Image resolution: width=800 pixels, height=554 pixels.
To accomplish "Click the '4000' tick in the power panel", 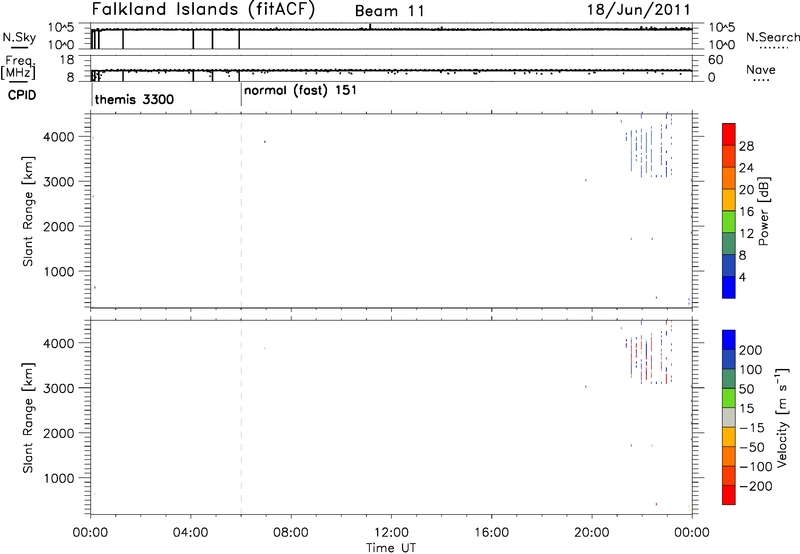I will tap(59, 137).
